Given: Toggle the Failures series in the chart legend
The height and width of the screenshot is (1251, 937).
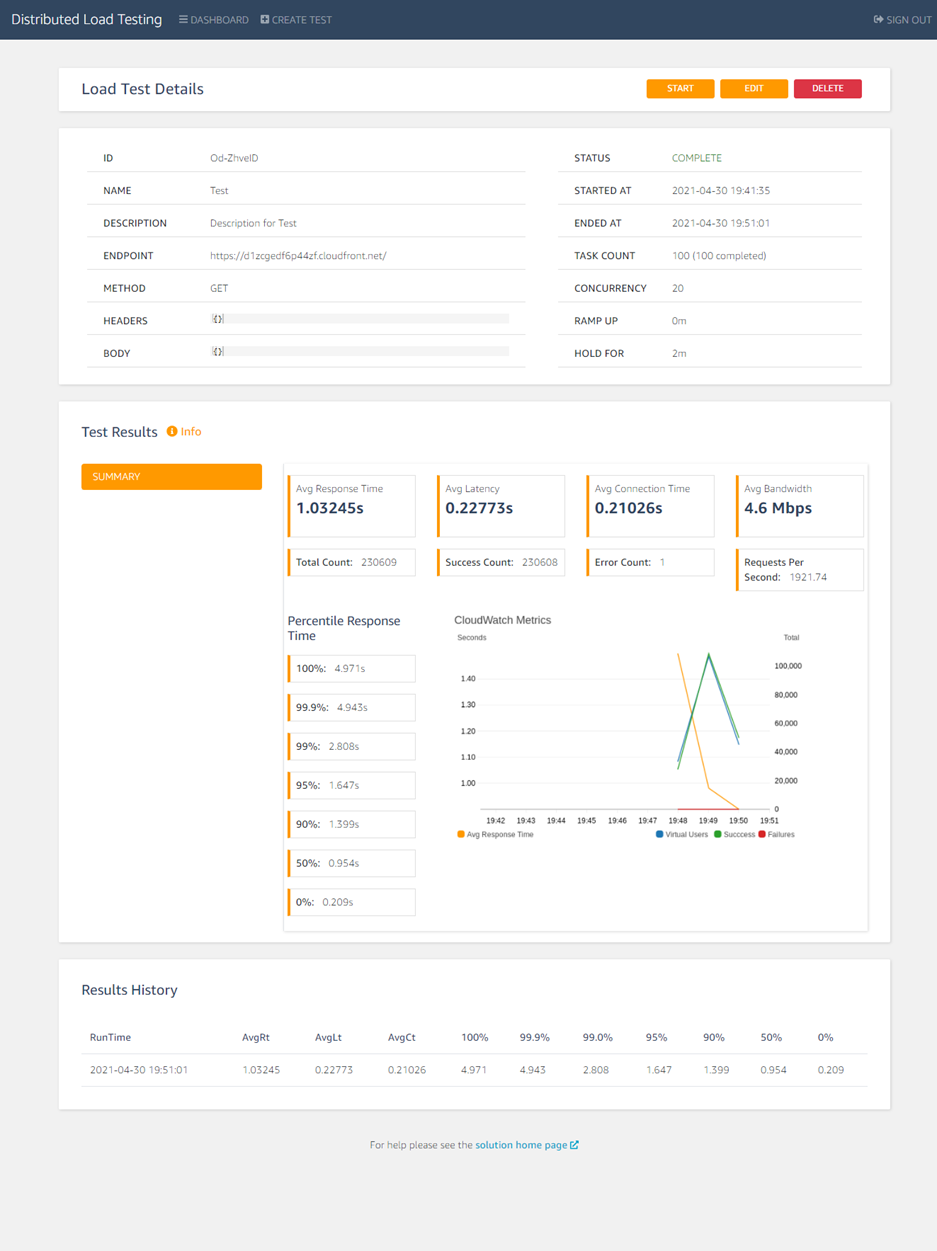Looking at the screenshot, I should coord(783,833).
